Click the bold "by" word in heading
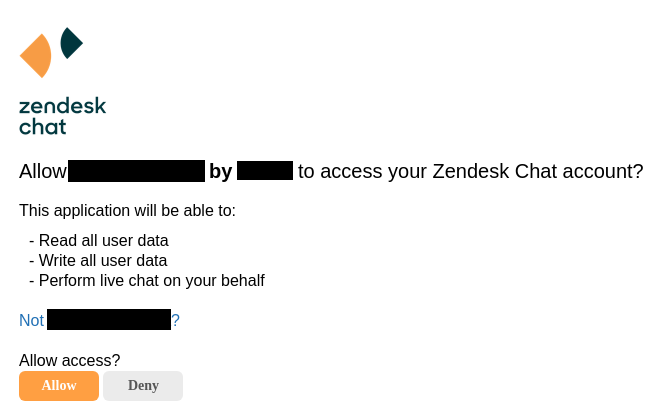660x407 pixels. (x=221, y=171)
